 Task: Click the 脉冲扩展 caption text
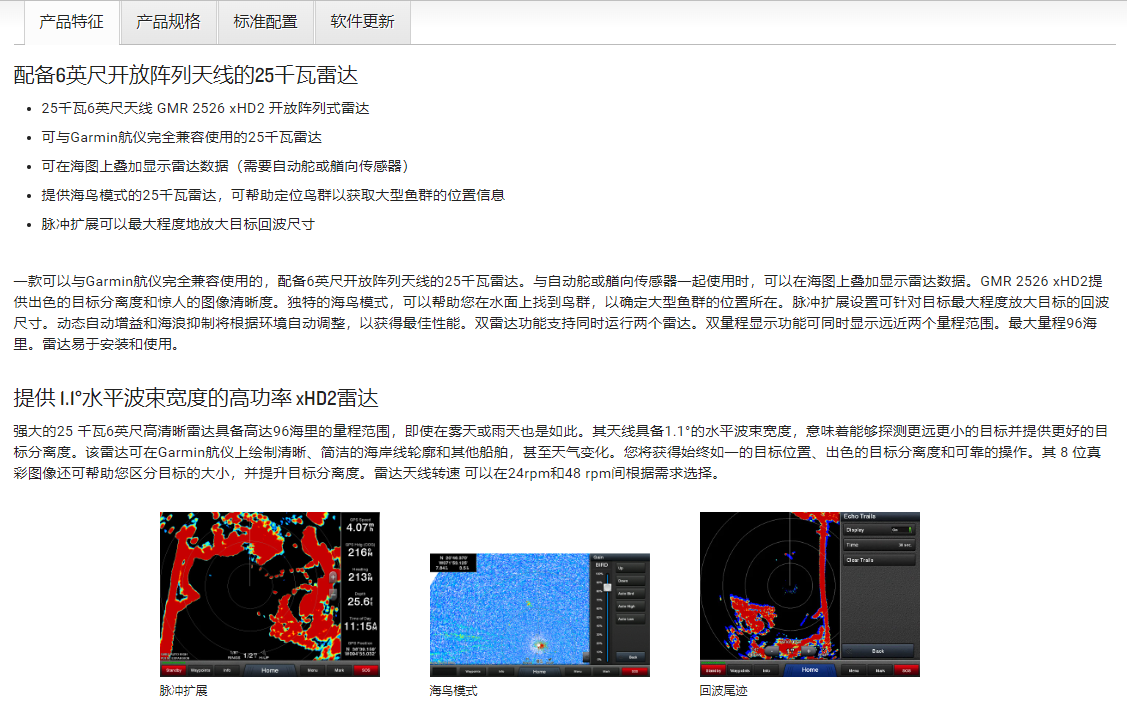184,691
